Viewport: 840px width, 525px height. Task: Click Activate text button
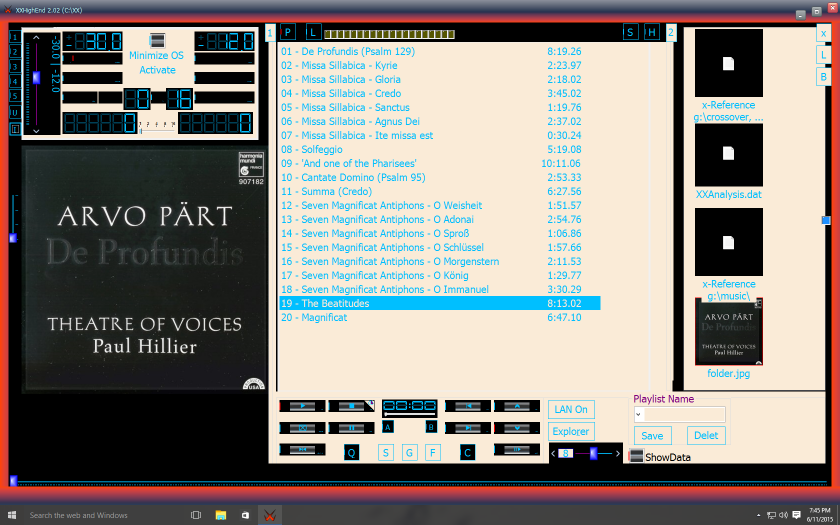tap(158, 70)
